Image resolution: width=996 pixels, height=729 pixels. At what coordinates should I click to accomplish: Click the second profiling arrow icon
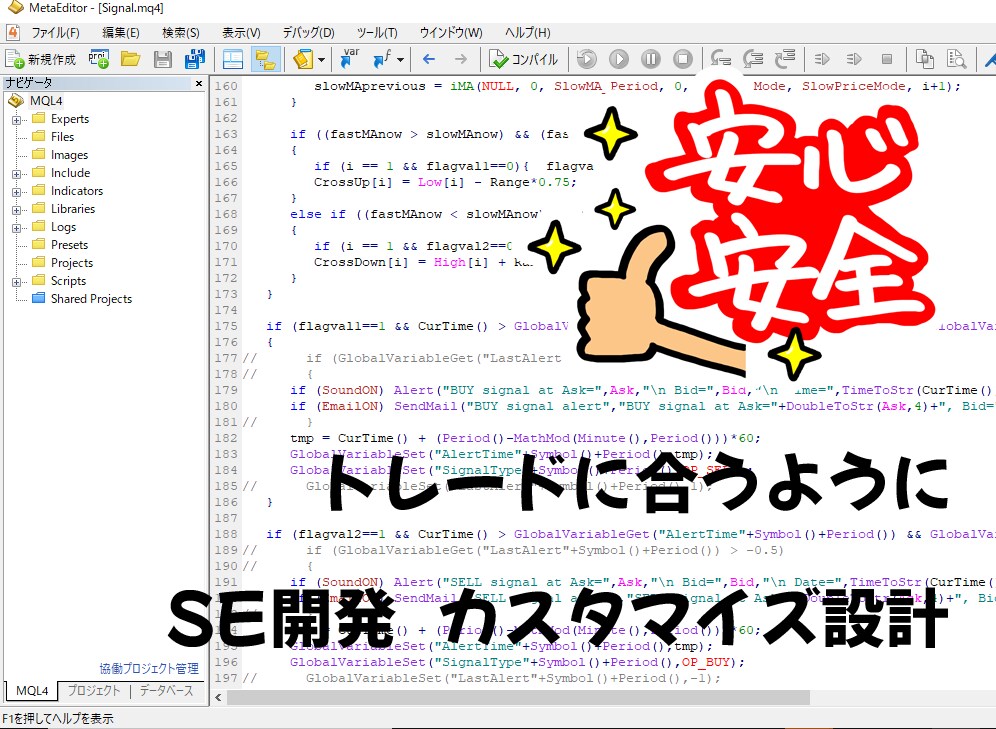click(854, 60)
